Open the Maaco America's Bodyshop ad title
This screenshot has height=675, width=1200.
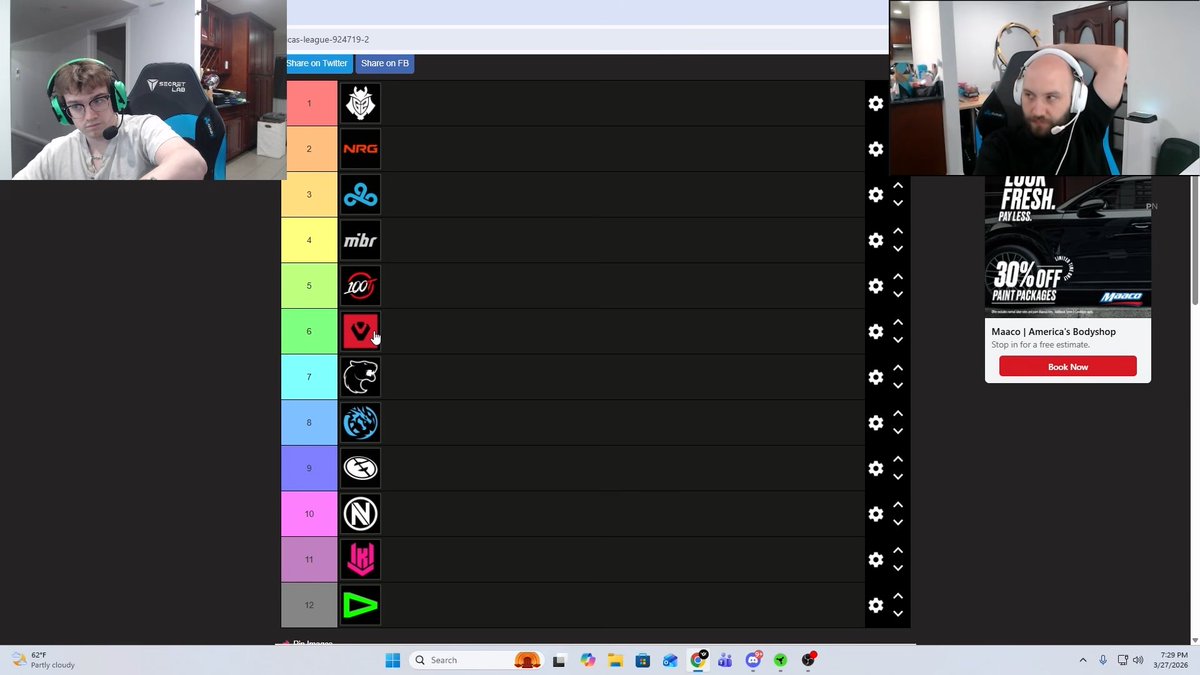point(1053,332)
